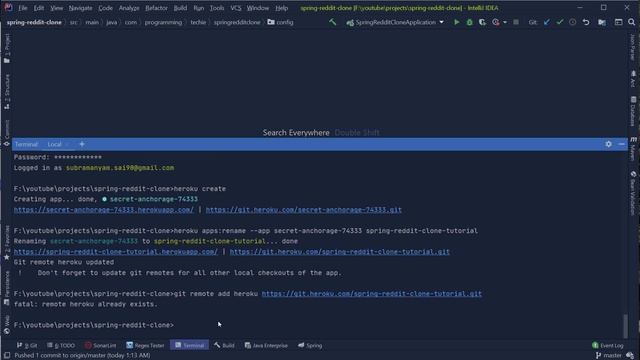640x360 pixels.
Task: Open the Edit menu
Action: click(39, 8)
